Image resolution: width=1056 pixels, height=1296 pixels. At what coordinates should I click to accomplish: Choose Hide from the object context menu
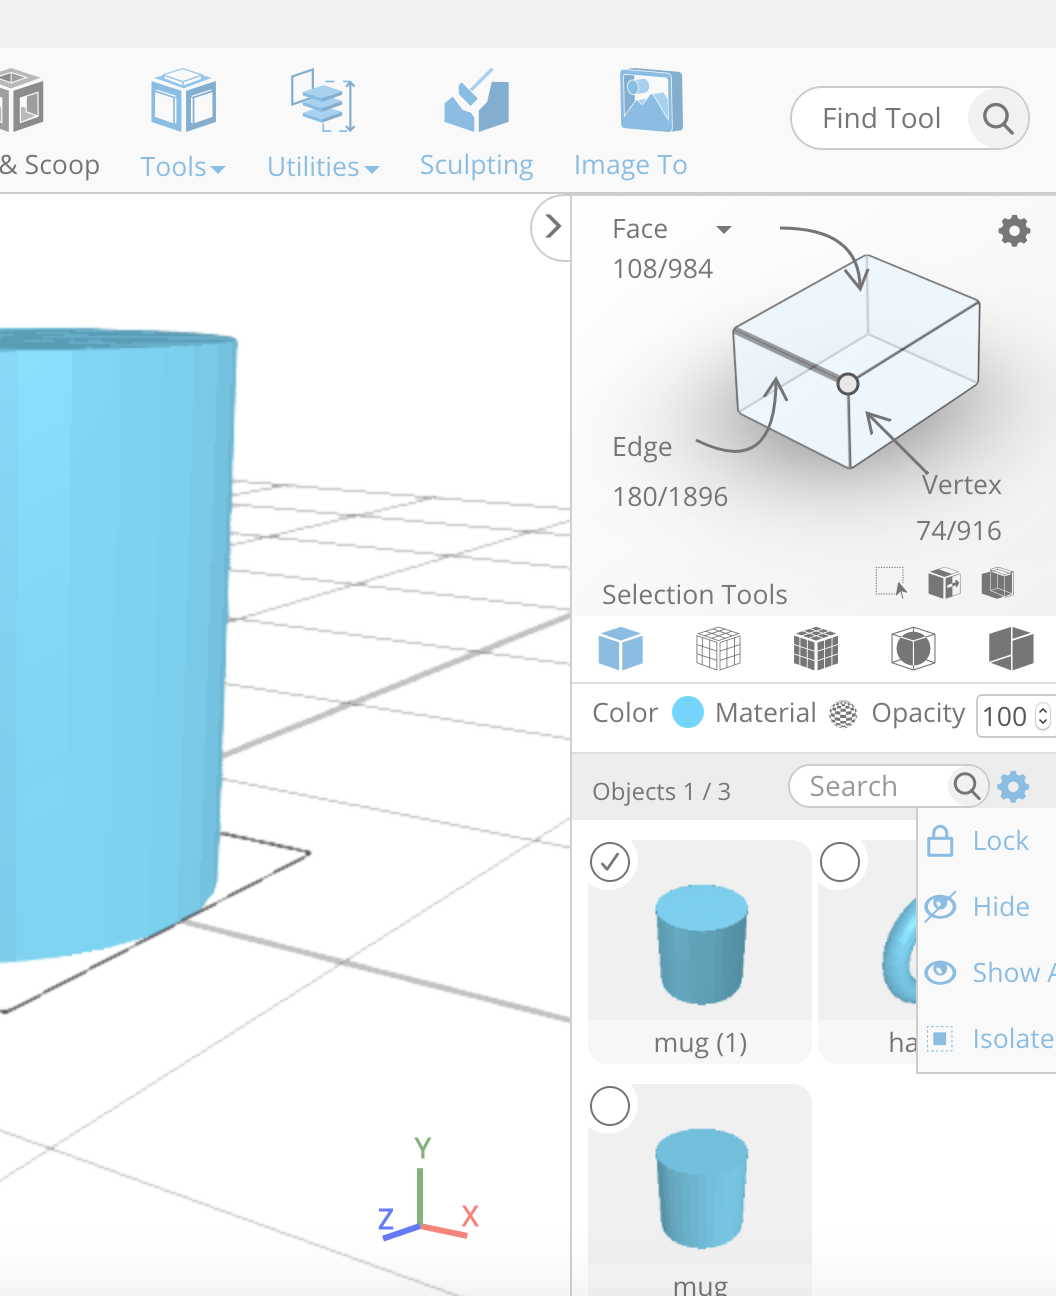[x=1000, y=906]
